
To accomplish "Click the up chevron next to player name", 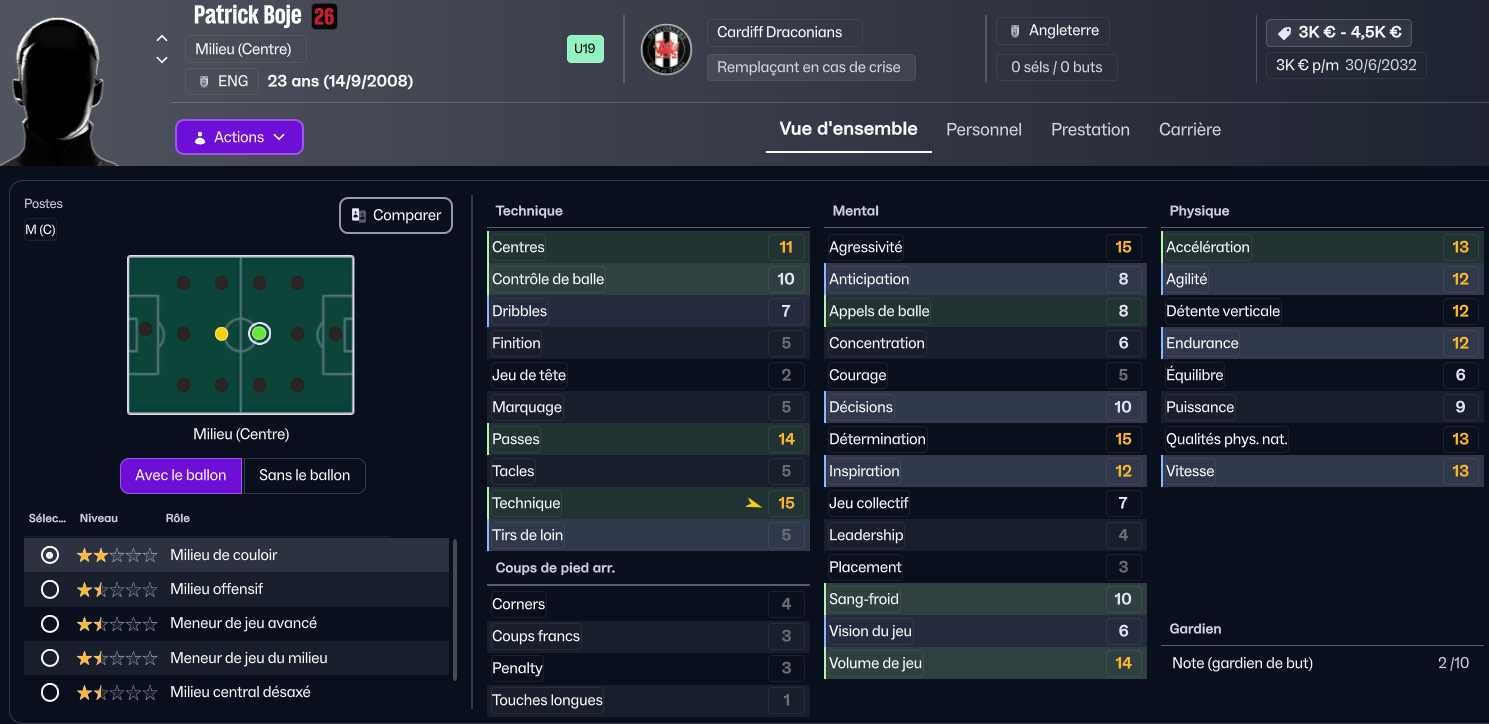I will click(x=162, y=39).
